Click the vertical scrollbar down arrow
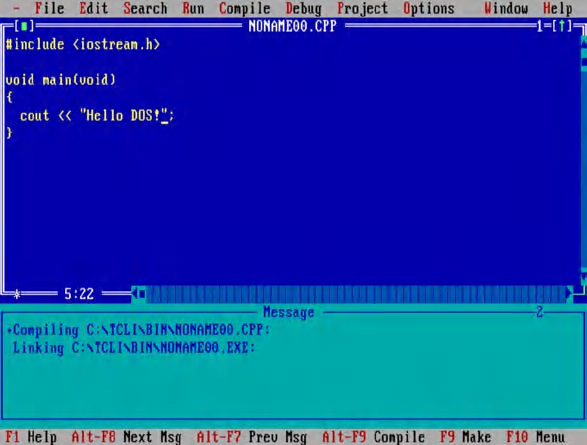 (x=584, y=279)
